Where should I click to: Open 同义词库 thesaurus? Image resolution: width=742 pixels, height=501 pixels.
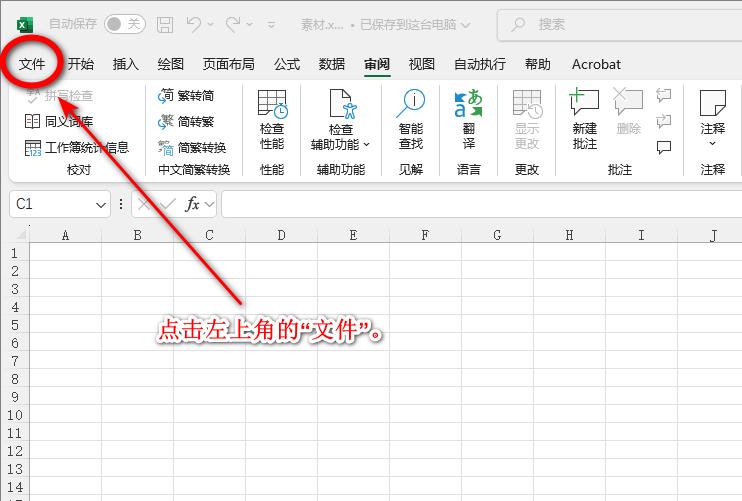[58, 122]
